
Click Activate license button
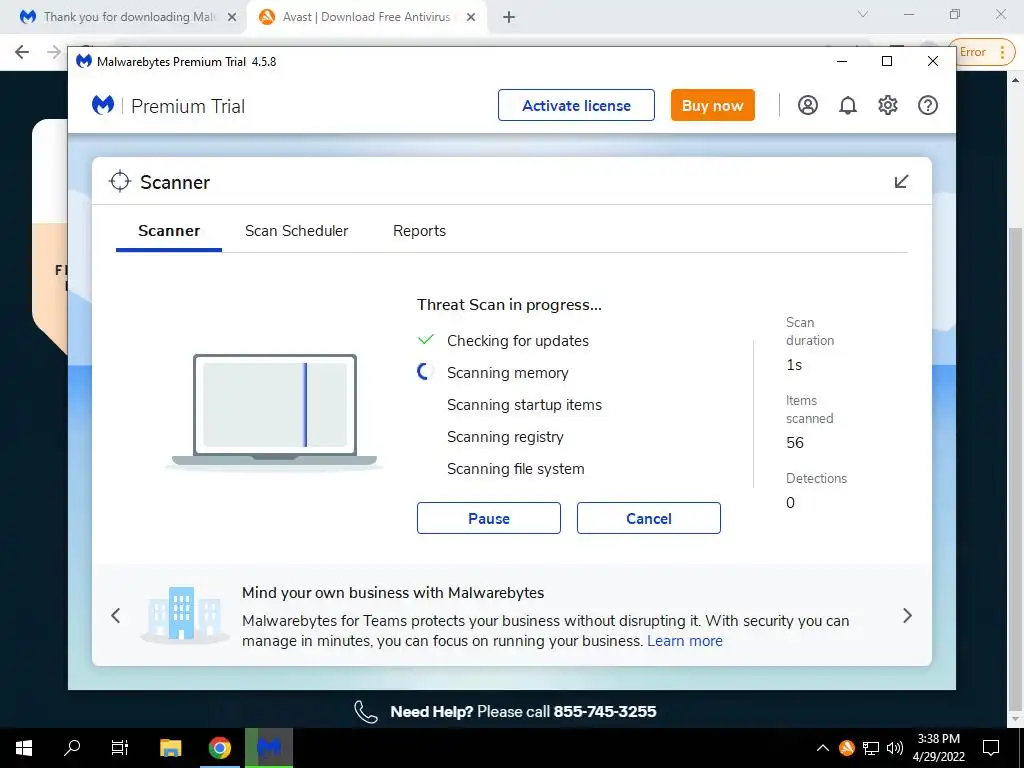click(x=576, y=105)
